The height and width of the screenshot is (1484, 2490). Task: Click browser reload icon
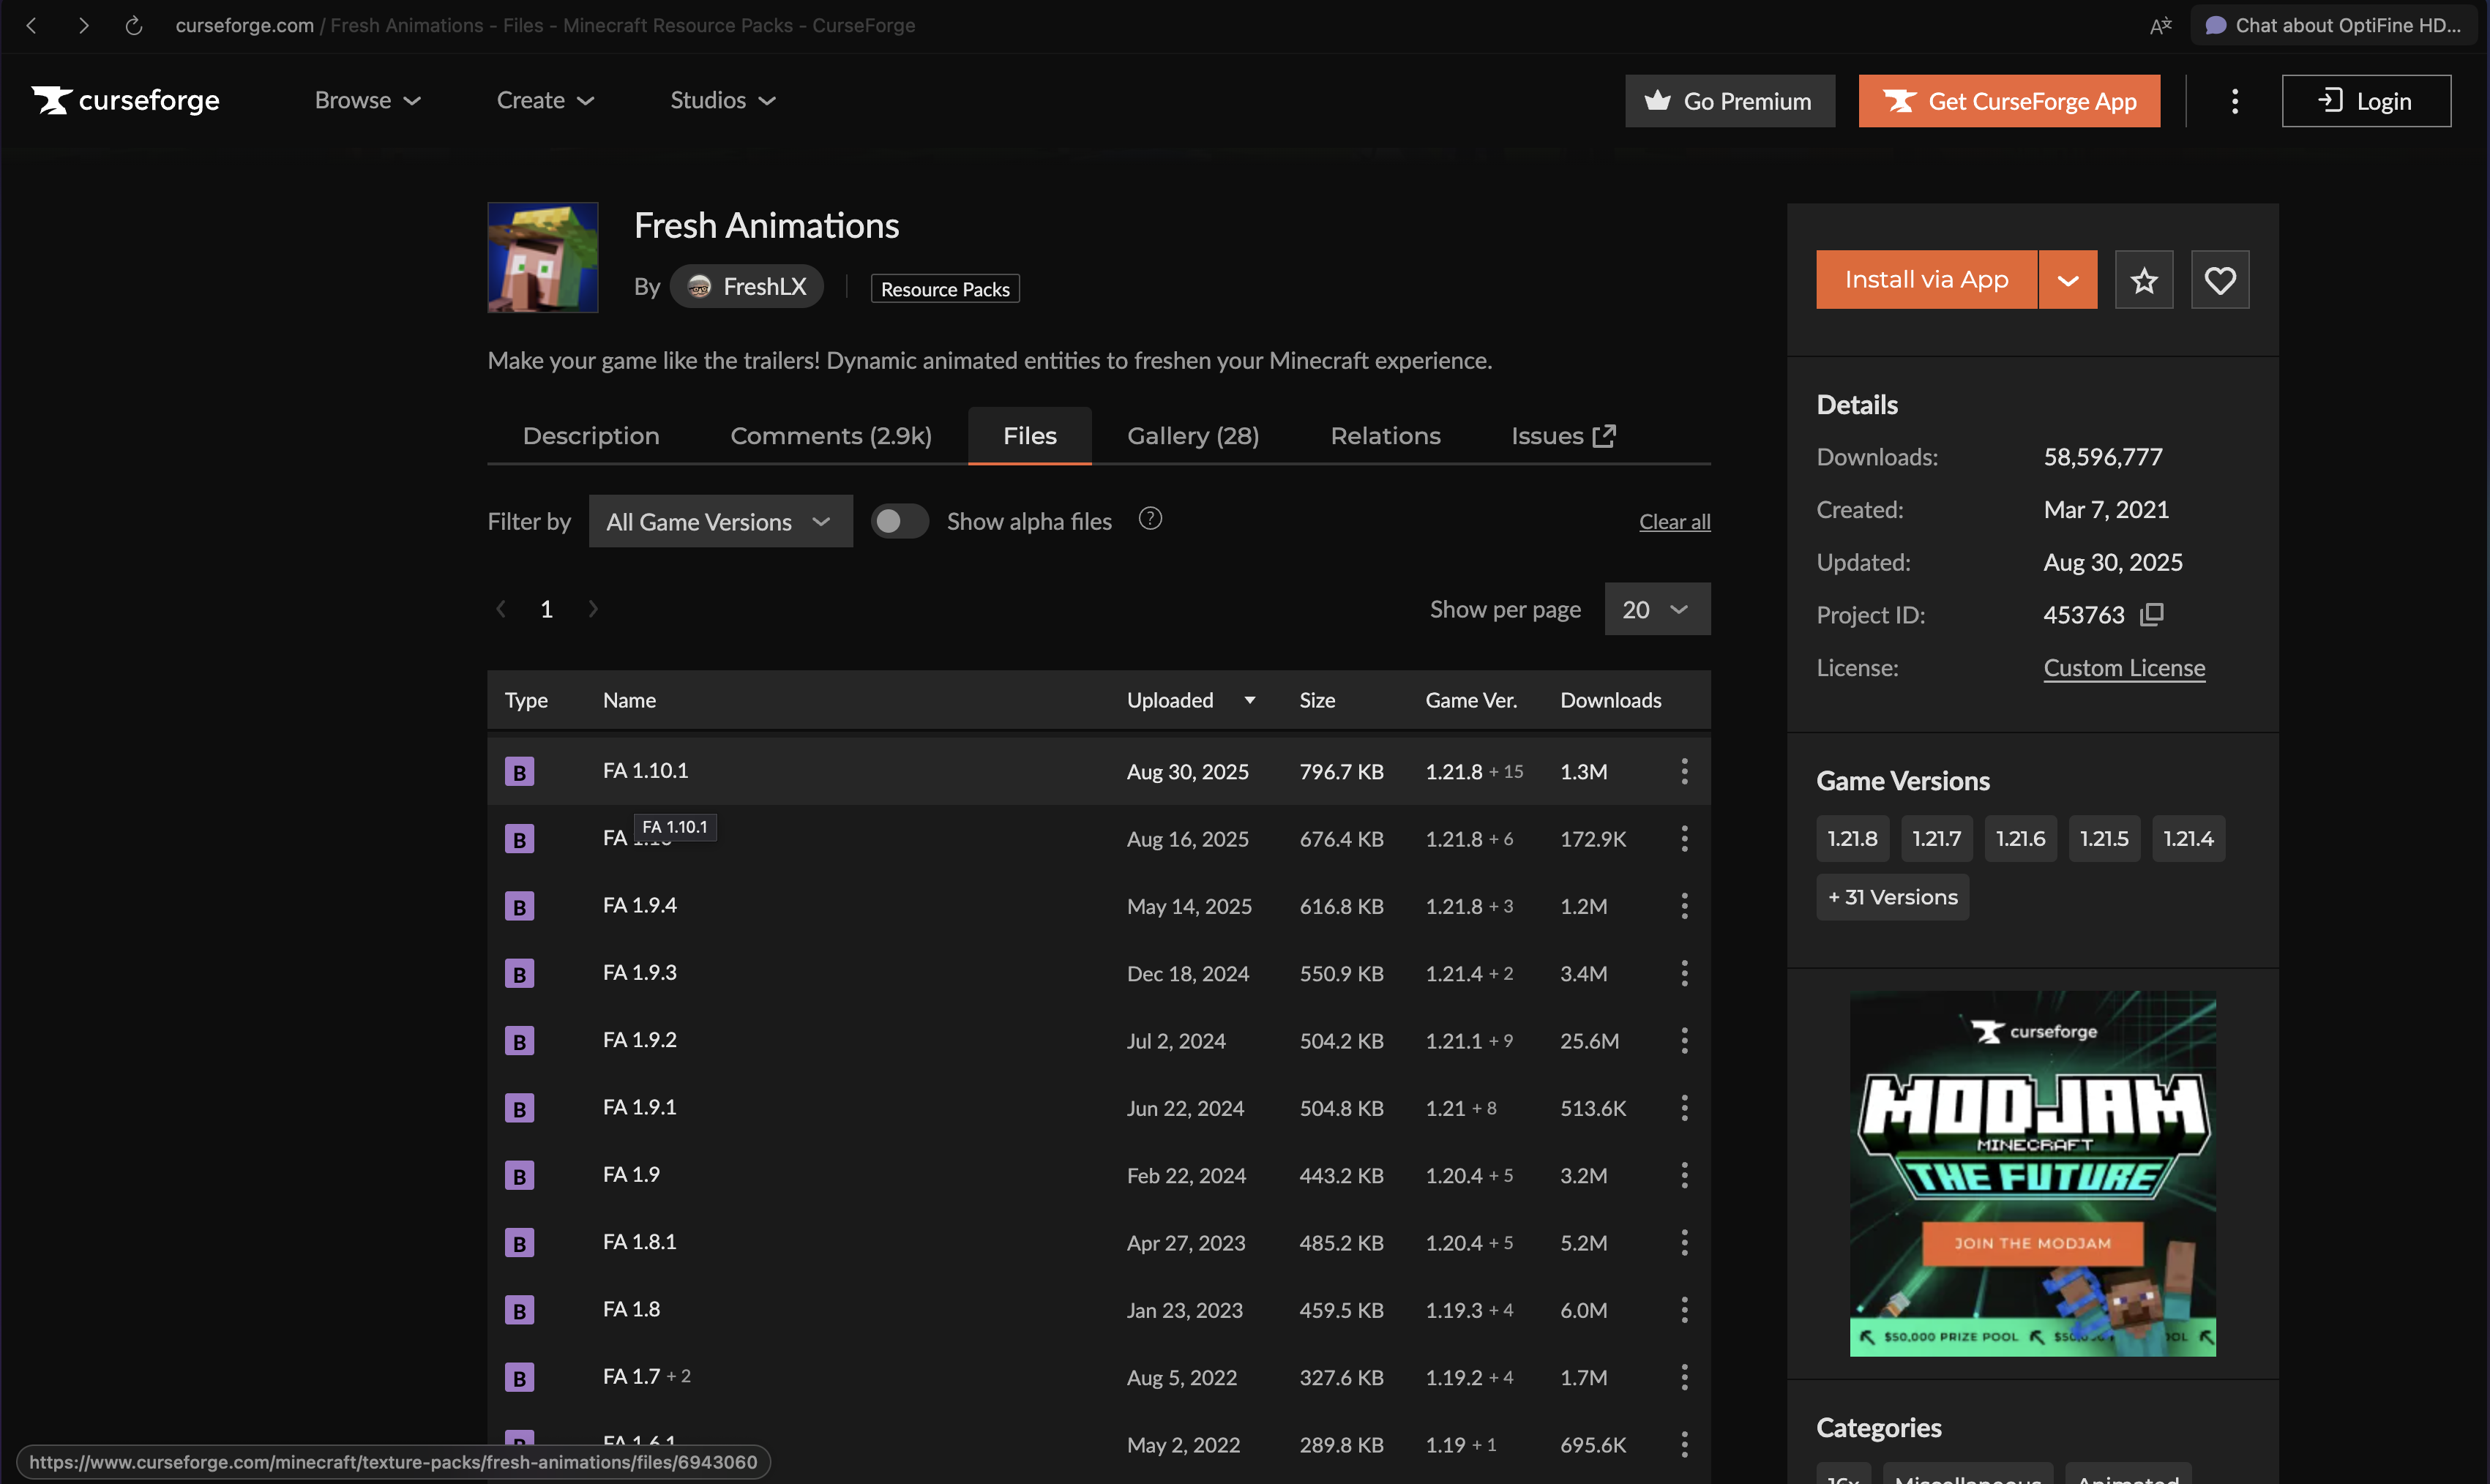tap(133, 25)
